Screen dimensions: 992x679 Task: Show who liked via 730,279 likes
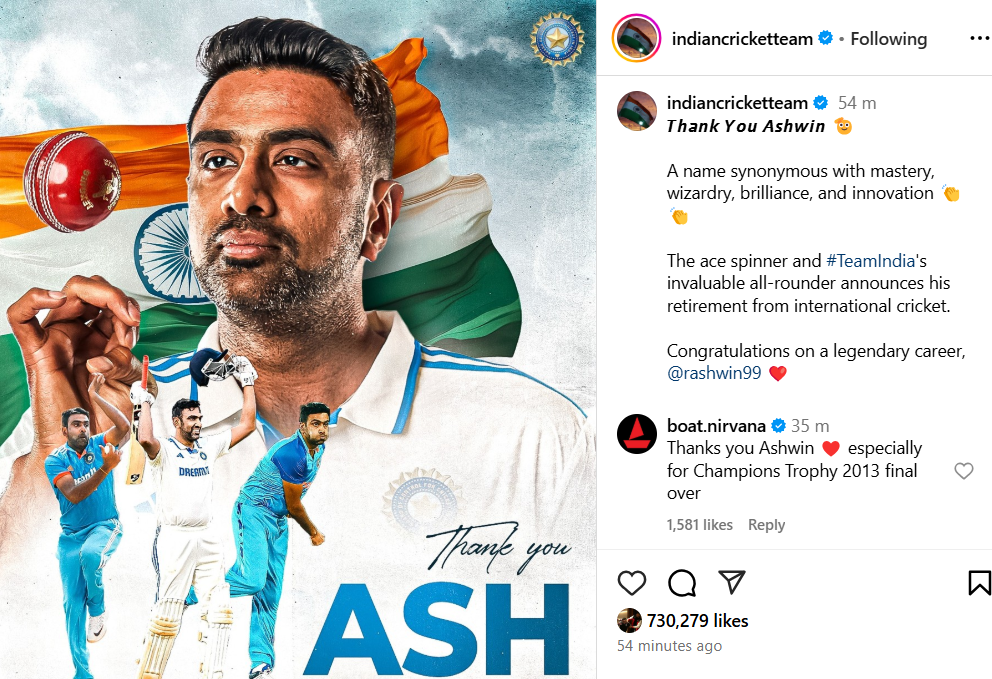[697, 621]
